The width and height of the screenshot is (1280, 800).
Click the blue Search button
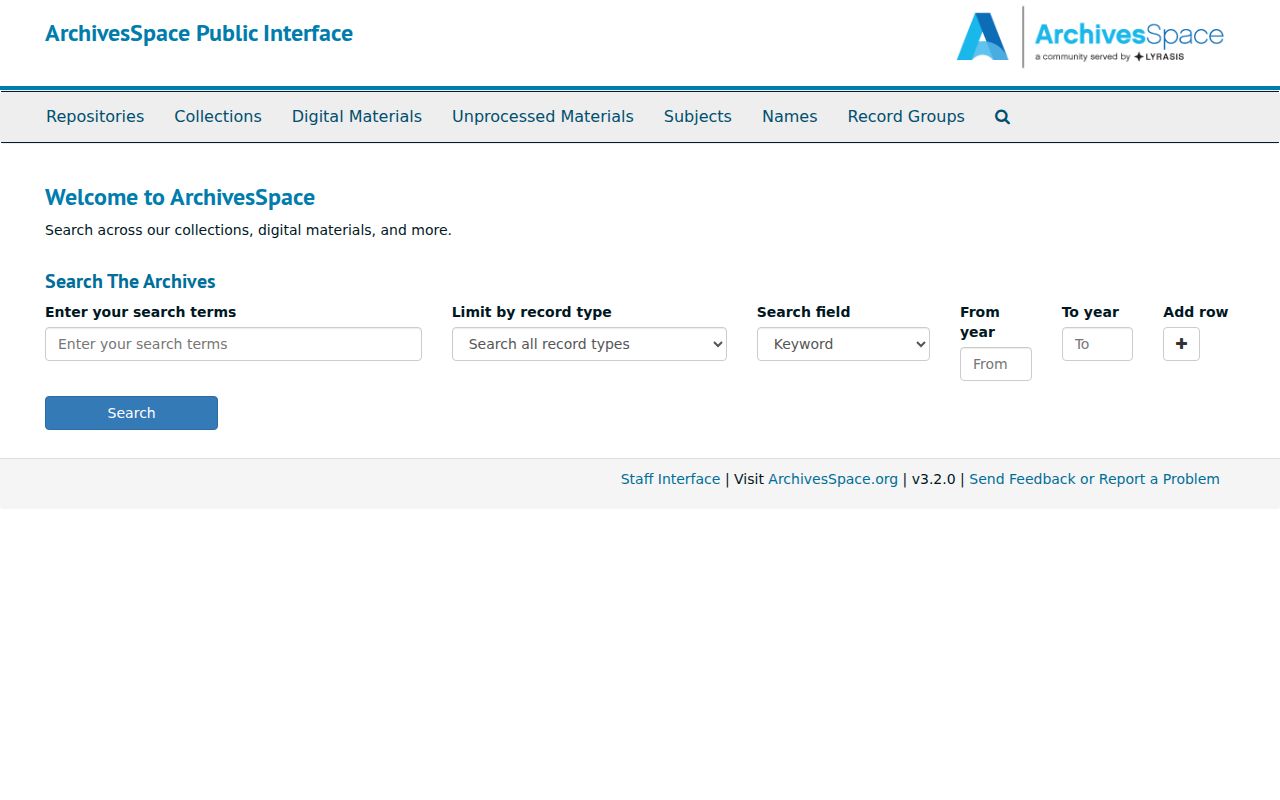point(131,413)
